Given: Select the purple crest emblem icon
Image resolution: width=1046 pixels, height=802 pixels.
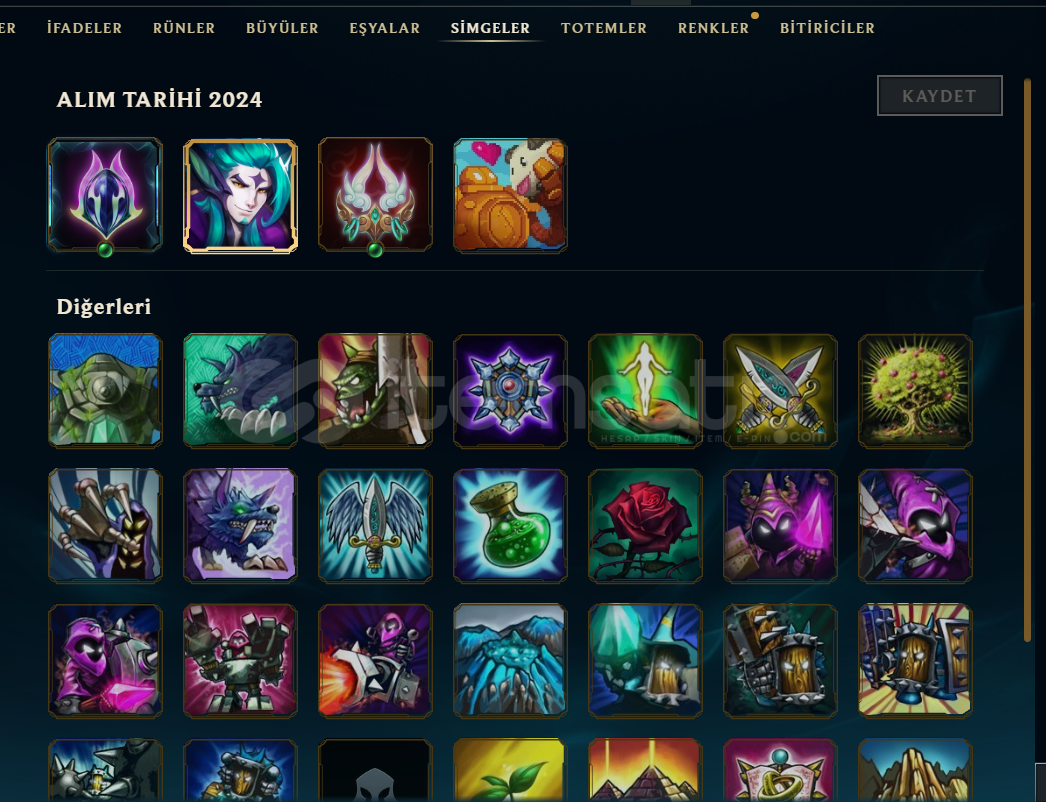Looking at the screenshot, I should (x=105, y=195).
